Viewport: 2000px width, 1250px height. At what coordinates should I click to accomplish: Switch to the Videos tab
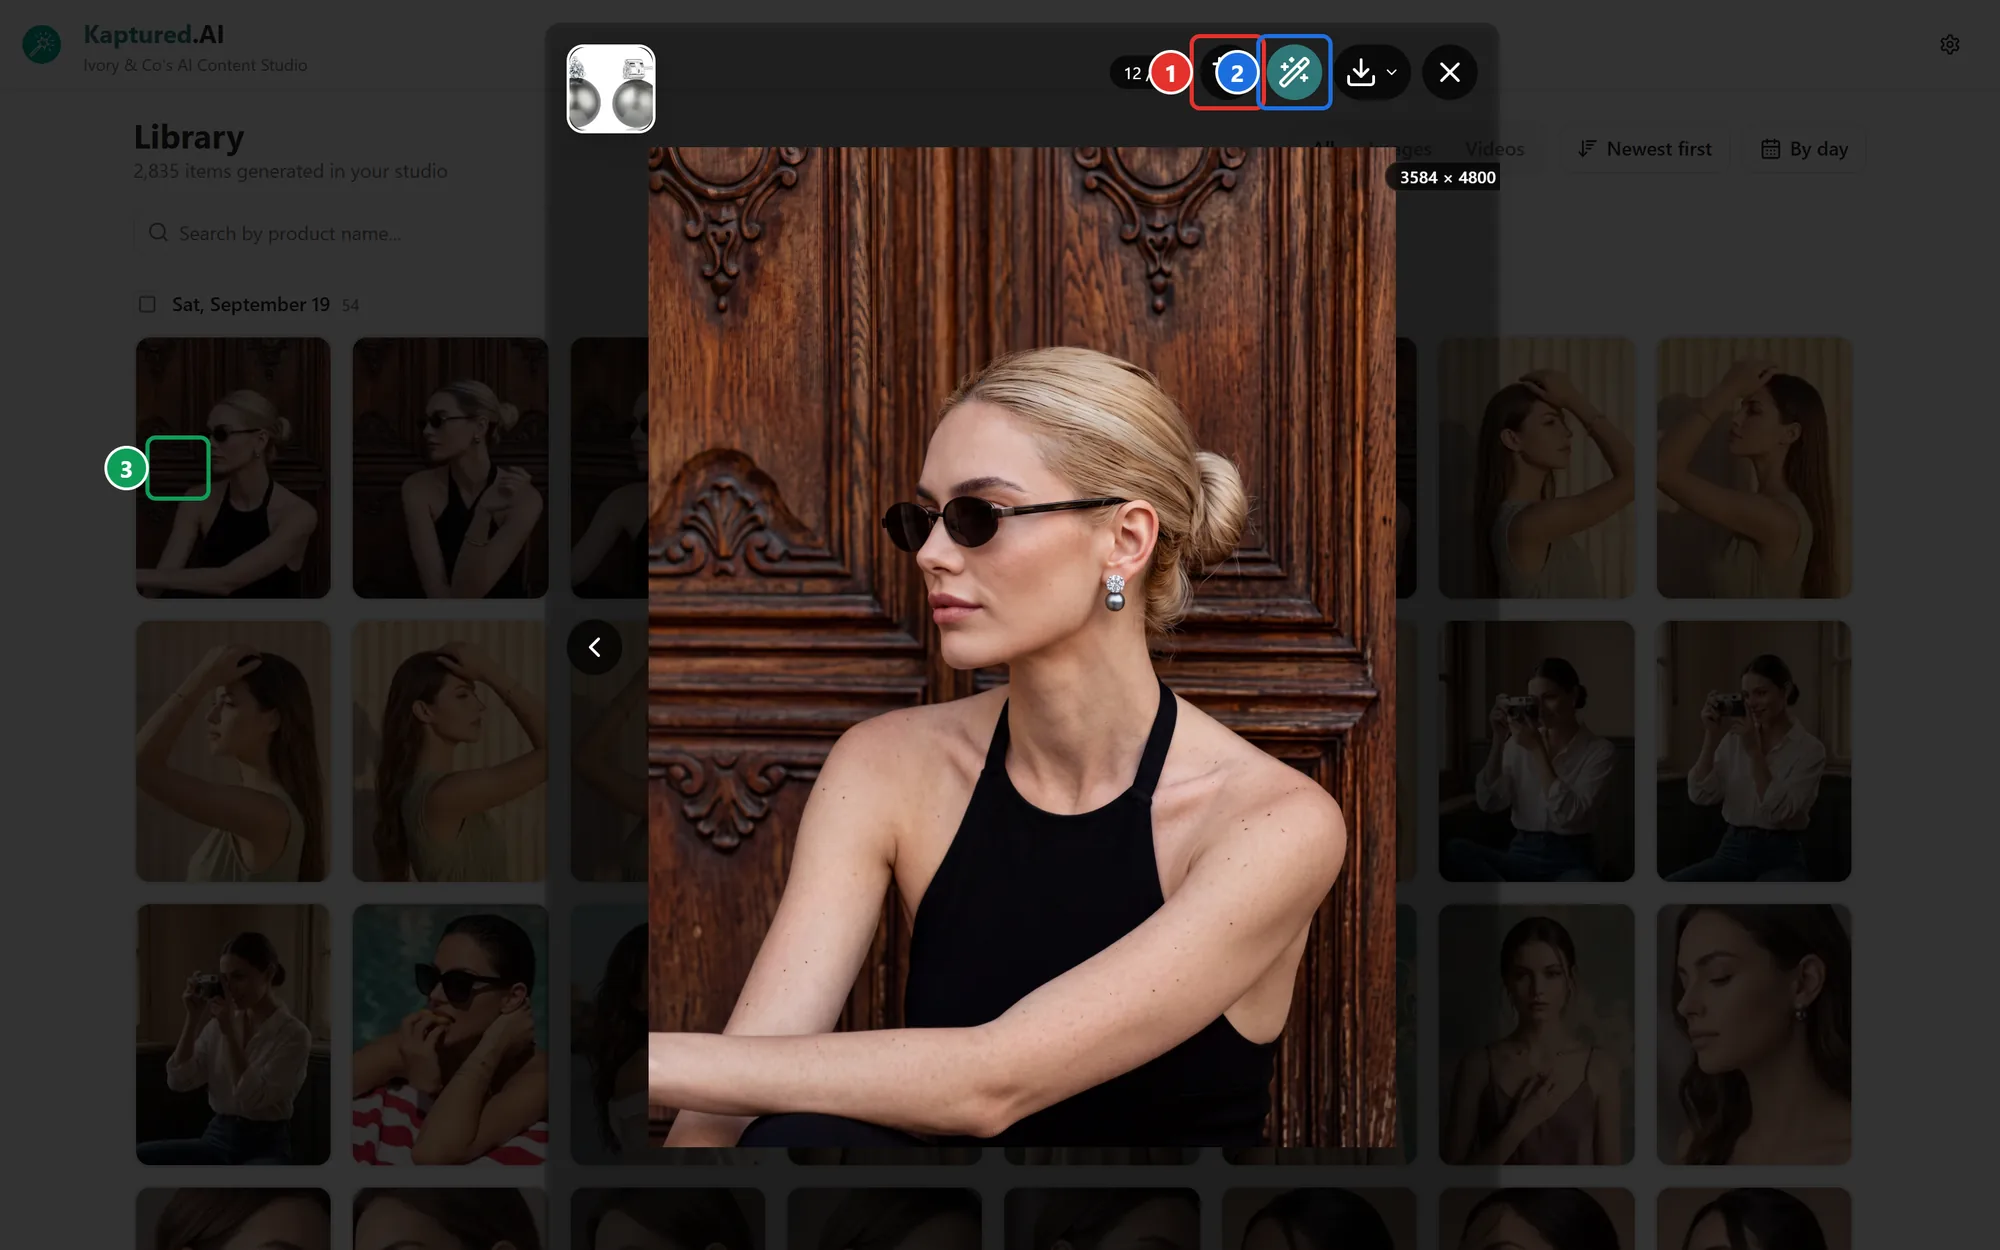point(1494,149)
